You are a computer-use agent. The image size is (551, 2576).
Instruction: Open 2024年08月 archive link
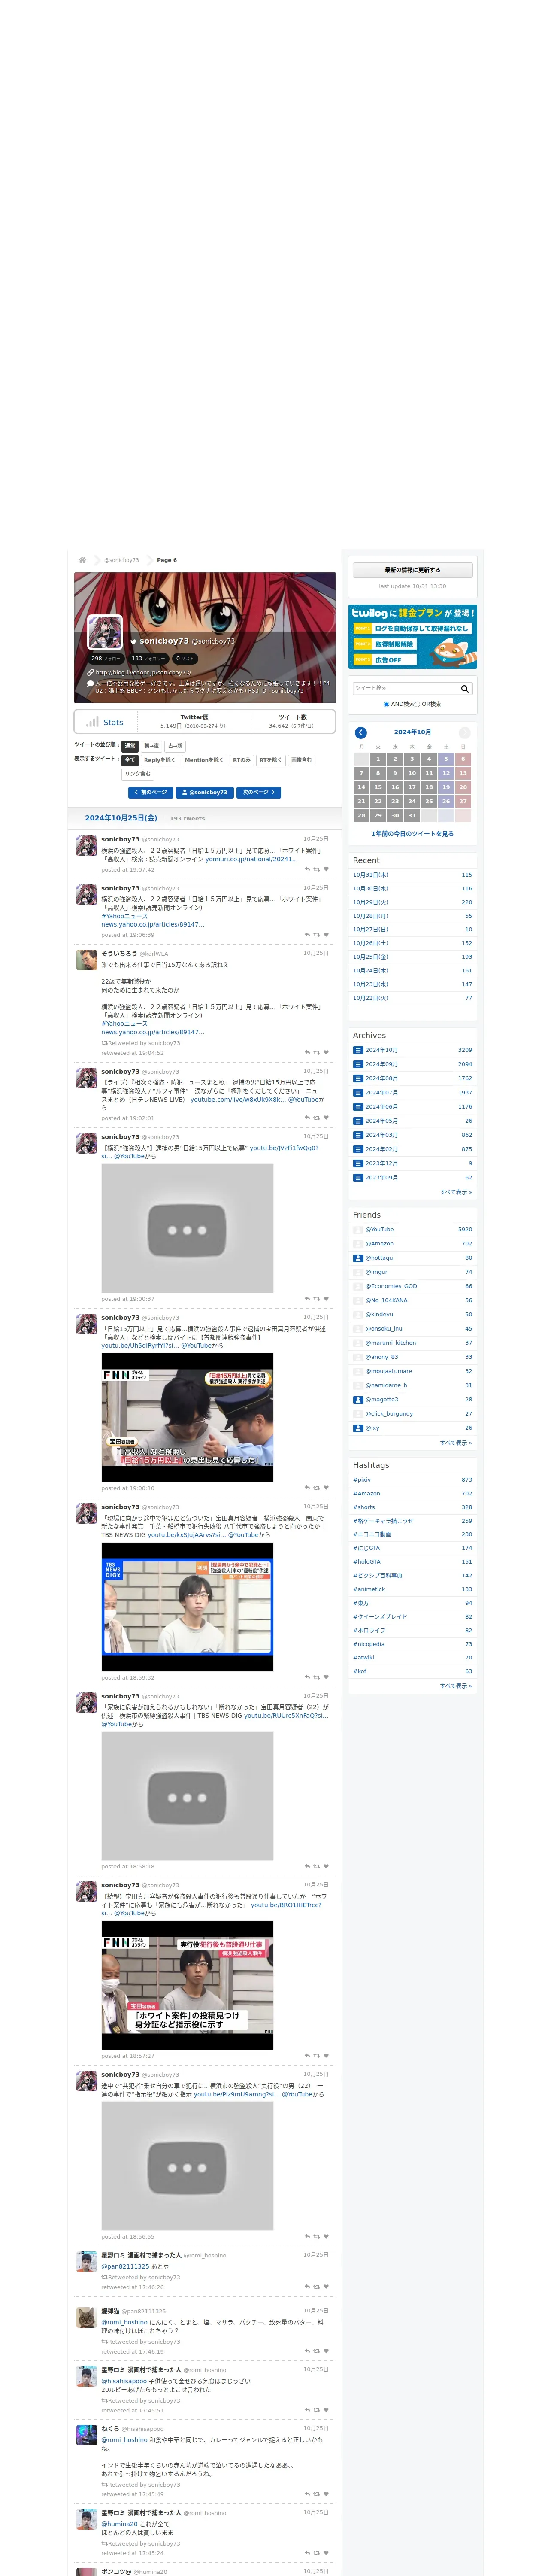[381, 1079]
